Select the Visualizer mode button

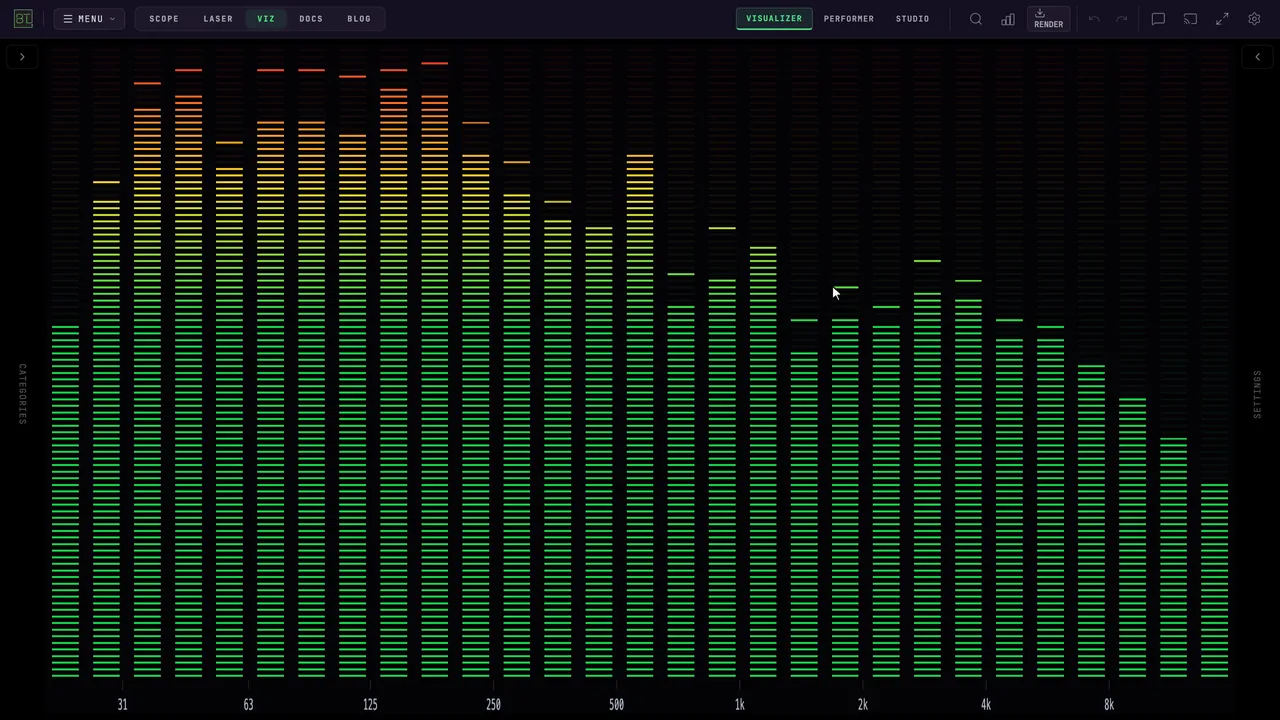tap(774, 19)
